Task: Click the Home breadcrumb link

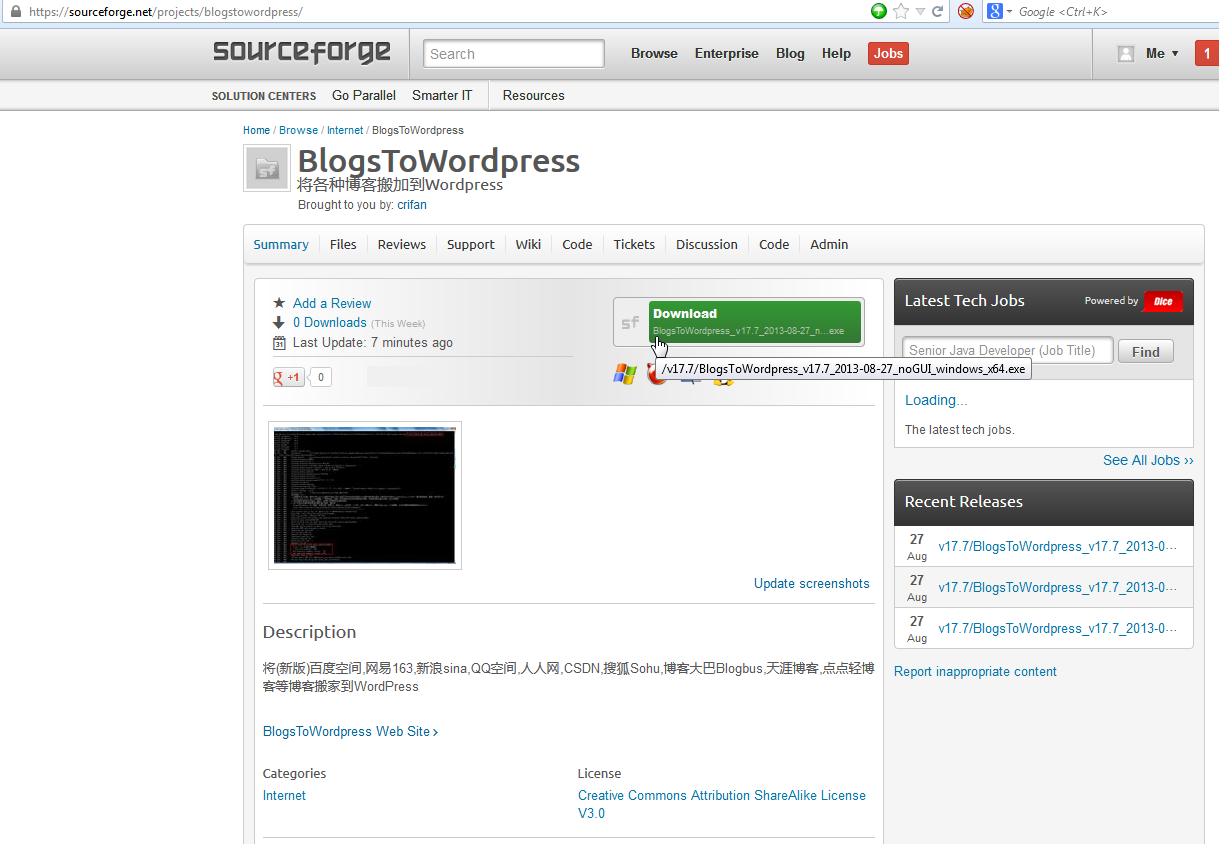Action: (x=256, y=130)
